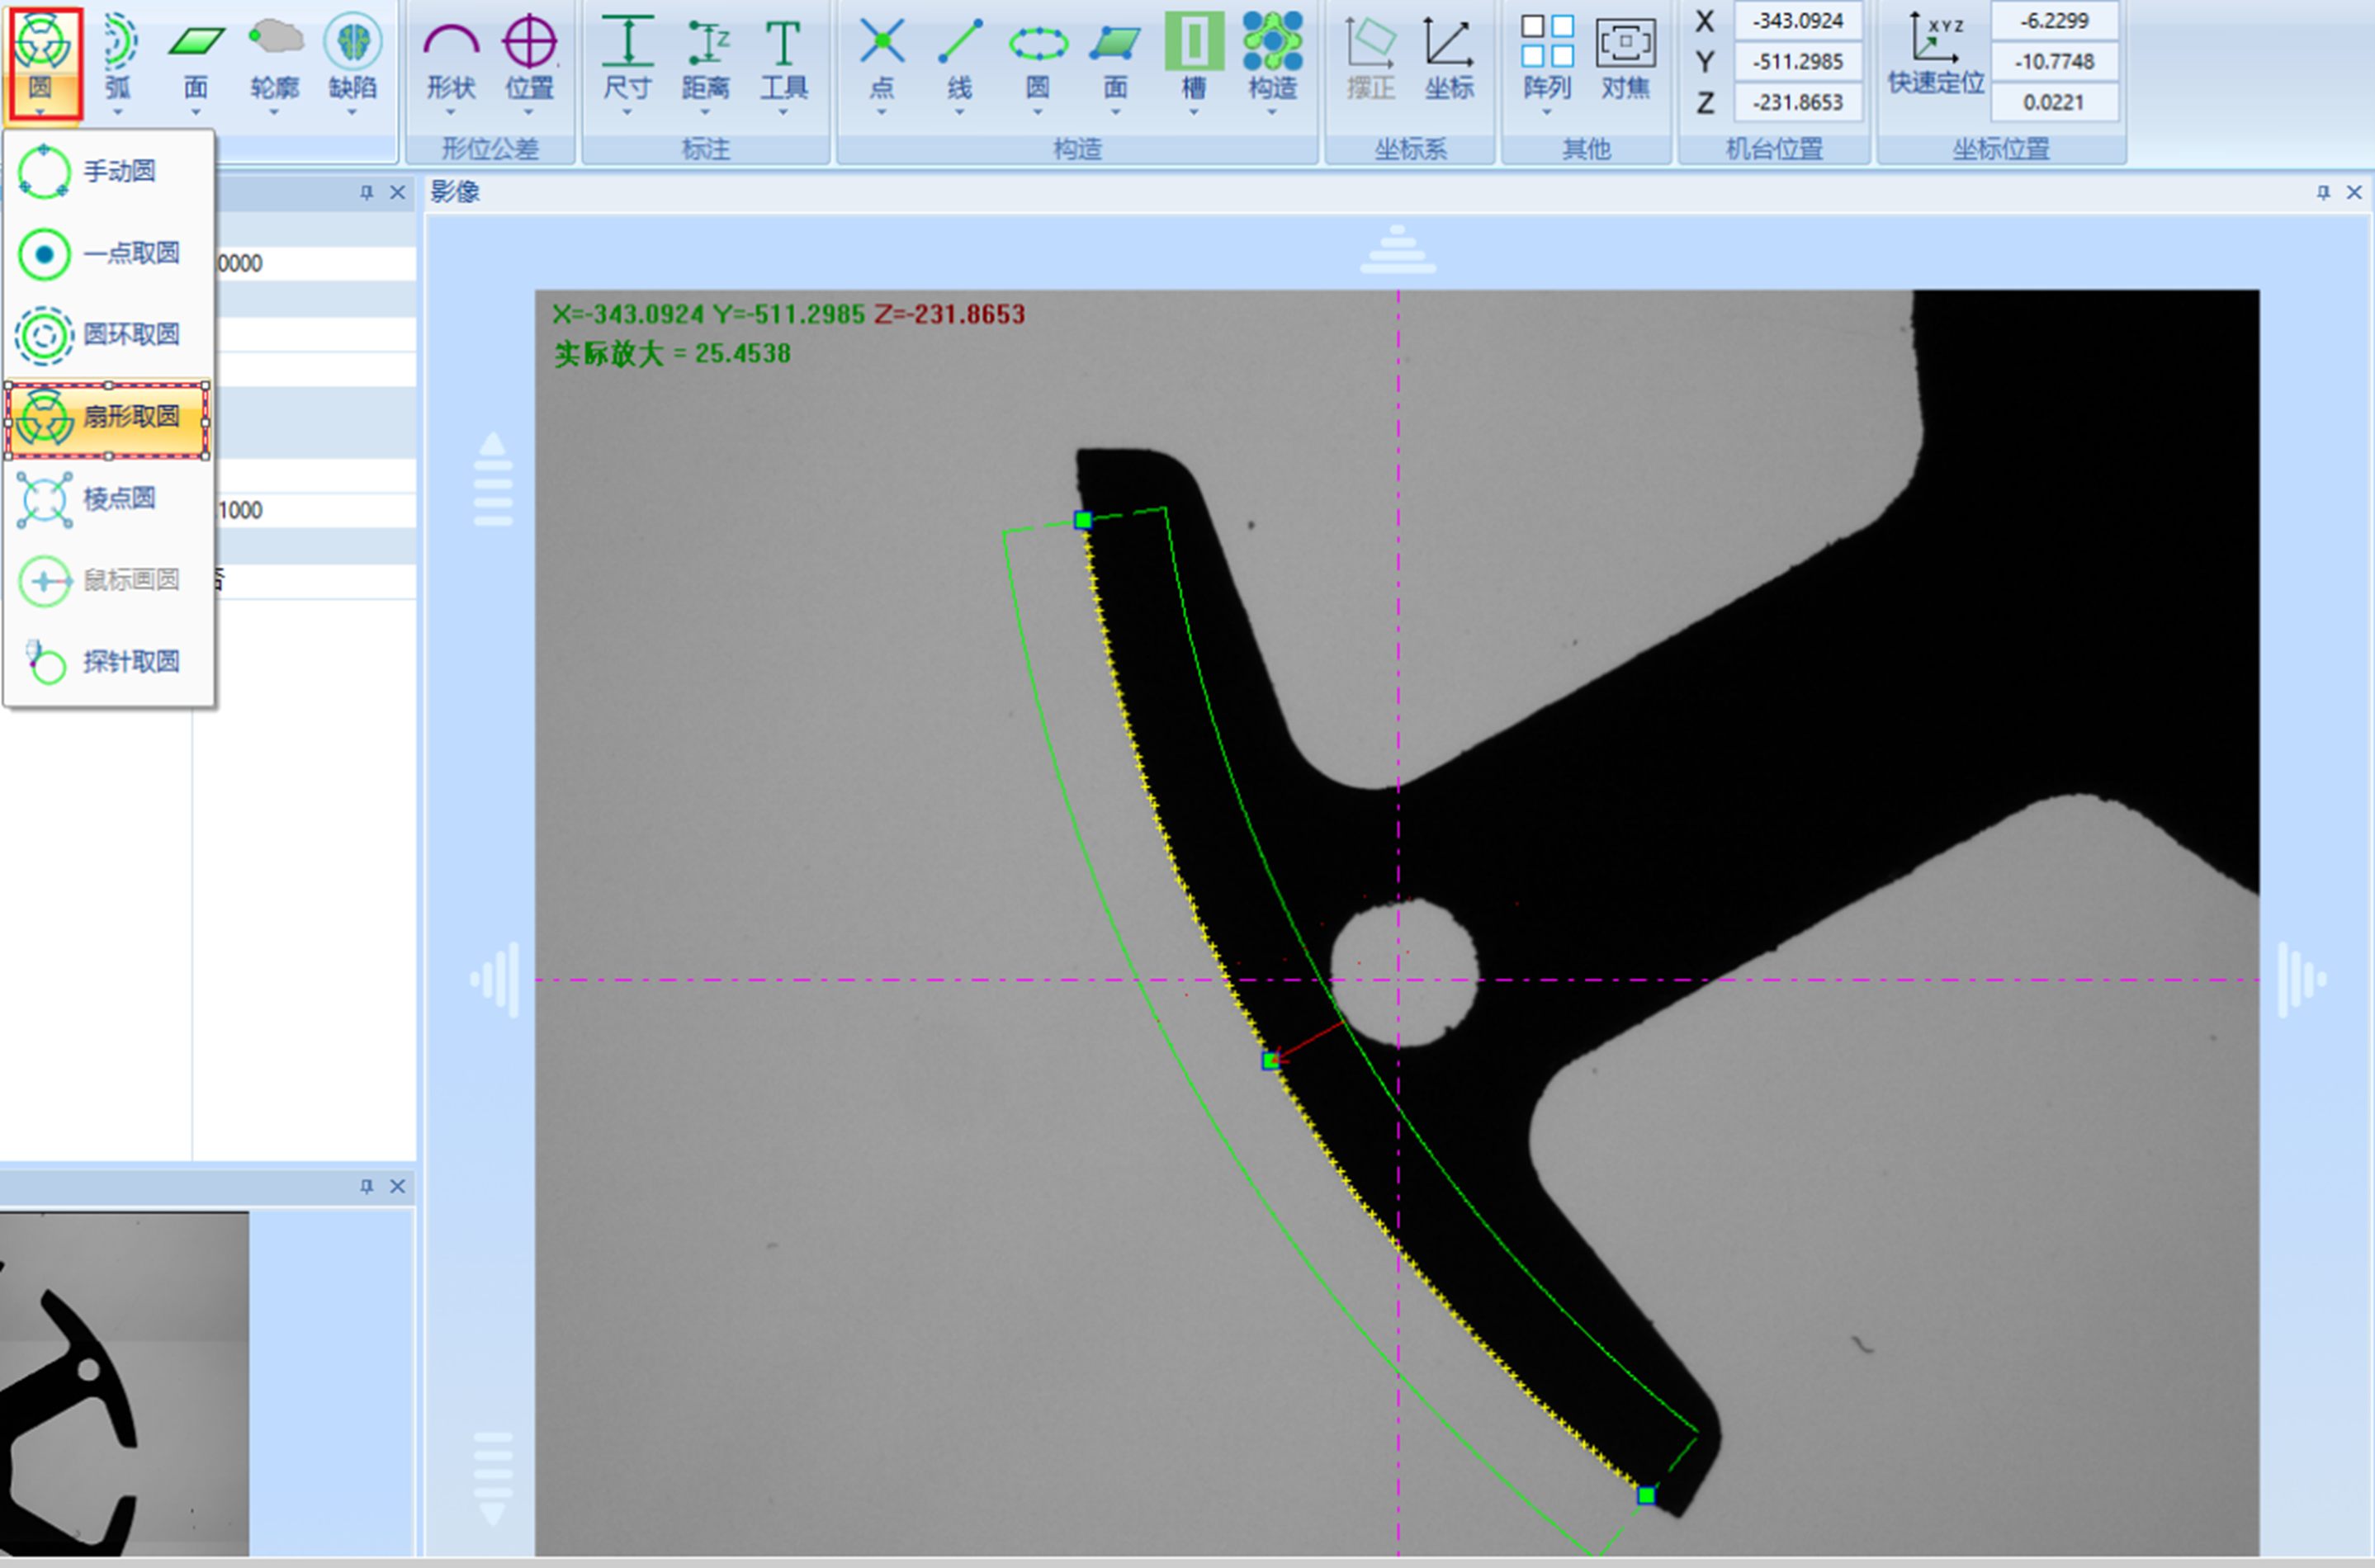The height and width of the screenshot is (1568, 2375).
Task: Pin the 影像 image panel
Action: 2323,192
